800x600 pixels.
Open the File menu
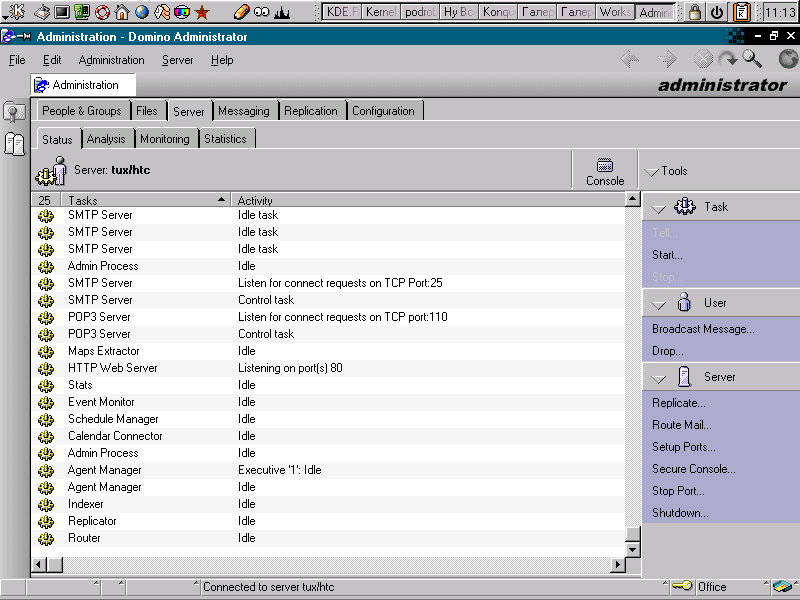tap(17, 60)
